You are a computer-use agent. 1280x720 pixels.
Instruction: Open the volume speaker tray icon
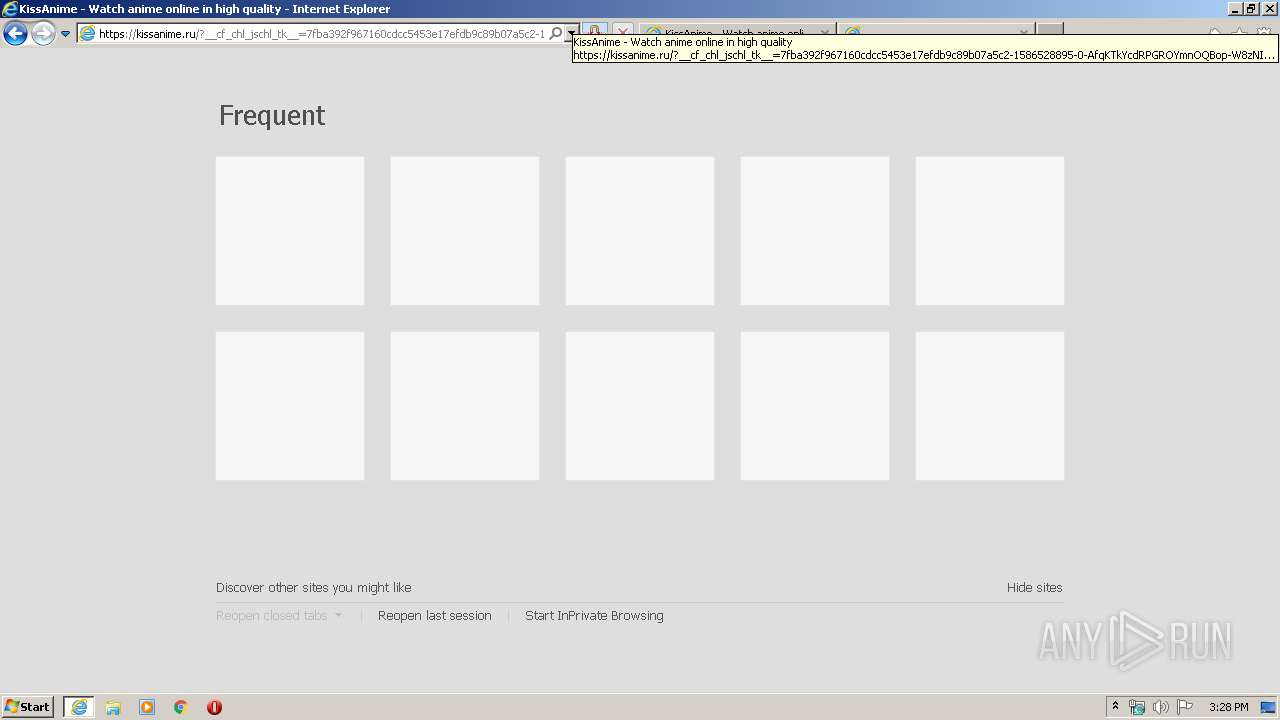click(x=1160, y=707)
